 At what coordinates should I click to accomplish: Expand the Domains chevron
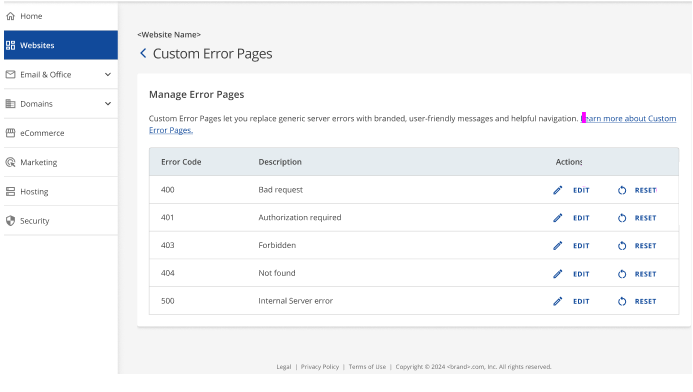pyautogui.click(x=108, y=104)
